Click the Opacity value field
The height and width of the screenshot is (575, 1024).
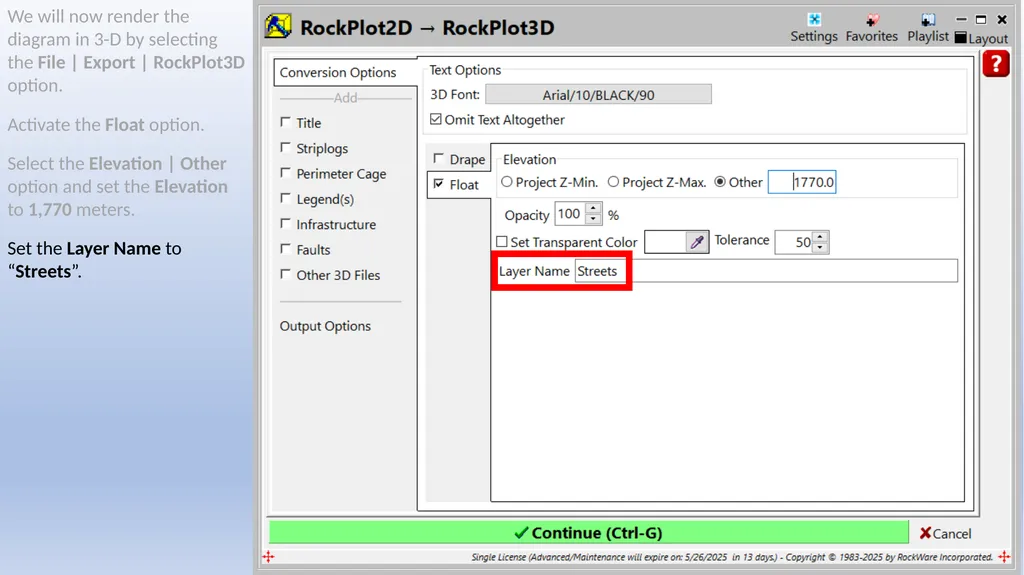tap(569, 214)
